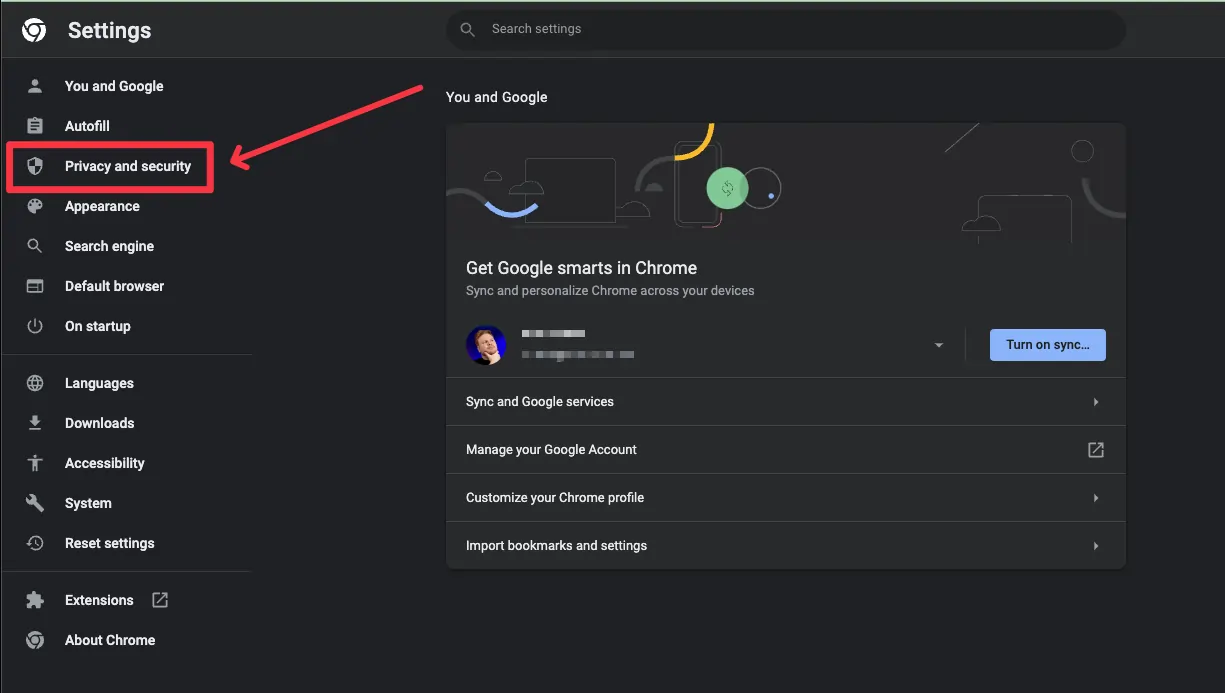
Task: Click the person icon for You and Google
Action: tap(35, 86)
